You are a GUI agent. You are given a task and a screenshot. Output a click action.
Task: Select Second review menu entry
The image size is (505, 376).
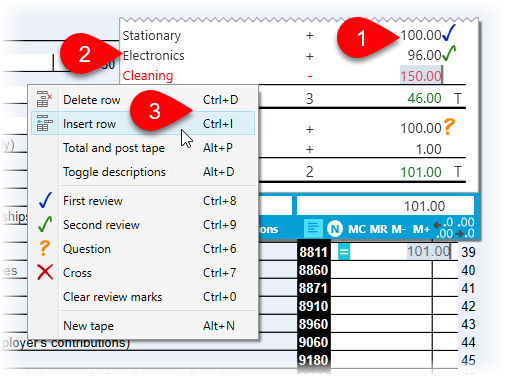tap(143, 224)
